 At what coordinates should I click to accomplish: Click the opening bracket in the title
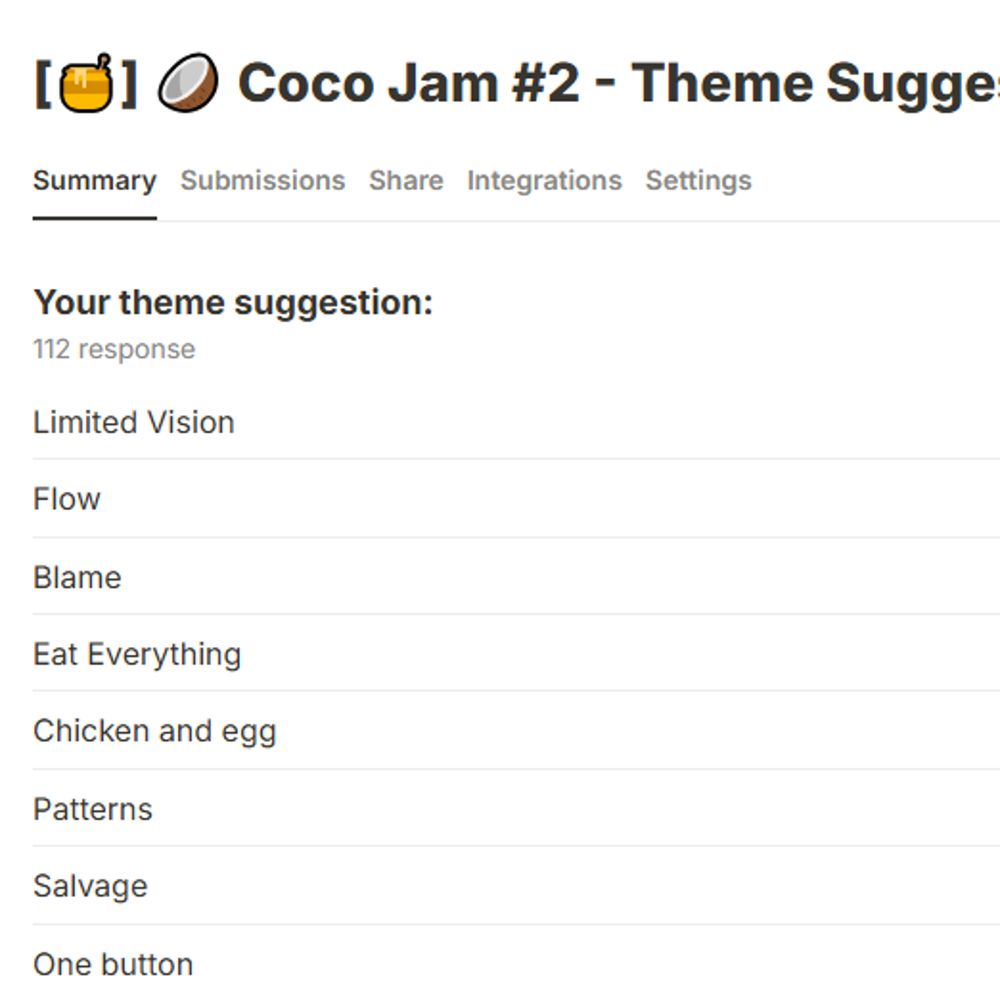[43, 84]
